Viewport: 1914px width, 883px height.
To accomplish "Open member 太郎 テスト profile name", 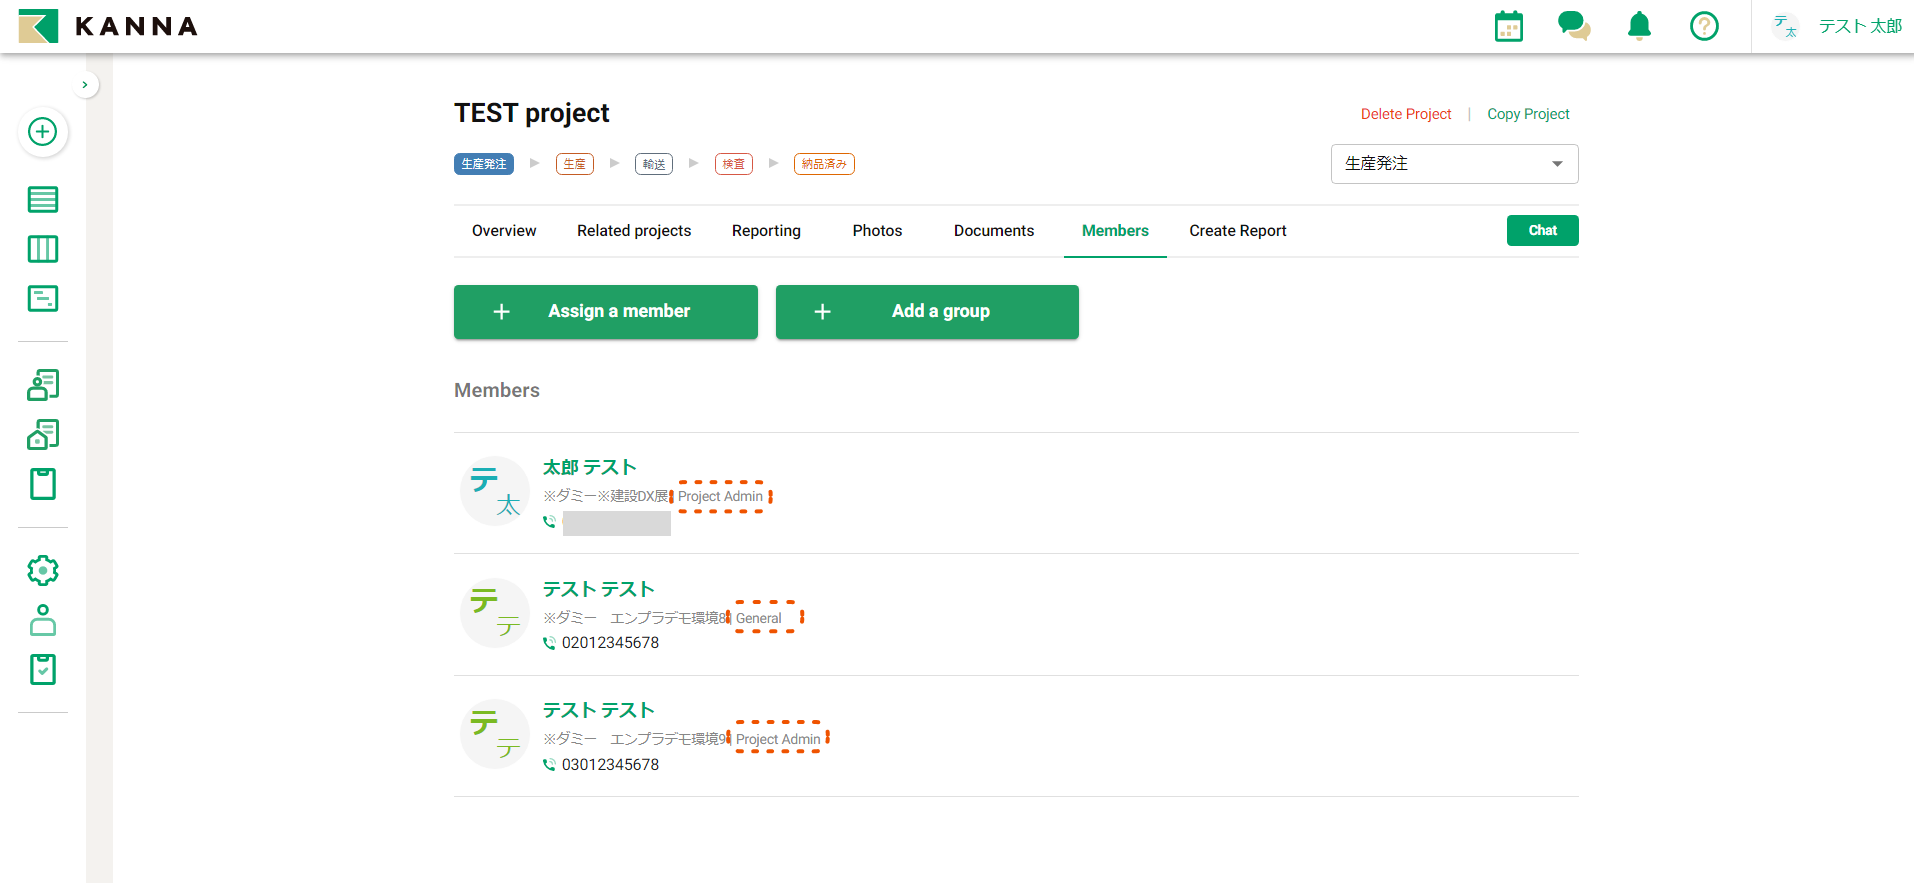I will [x=589, y=467].
